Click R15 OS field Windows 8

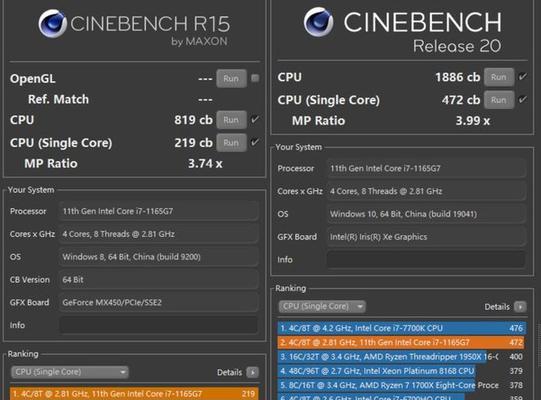[159, 257]
